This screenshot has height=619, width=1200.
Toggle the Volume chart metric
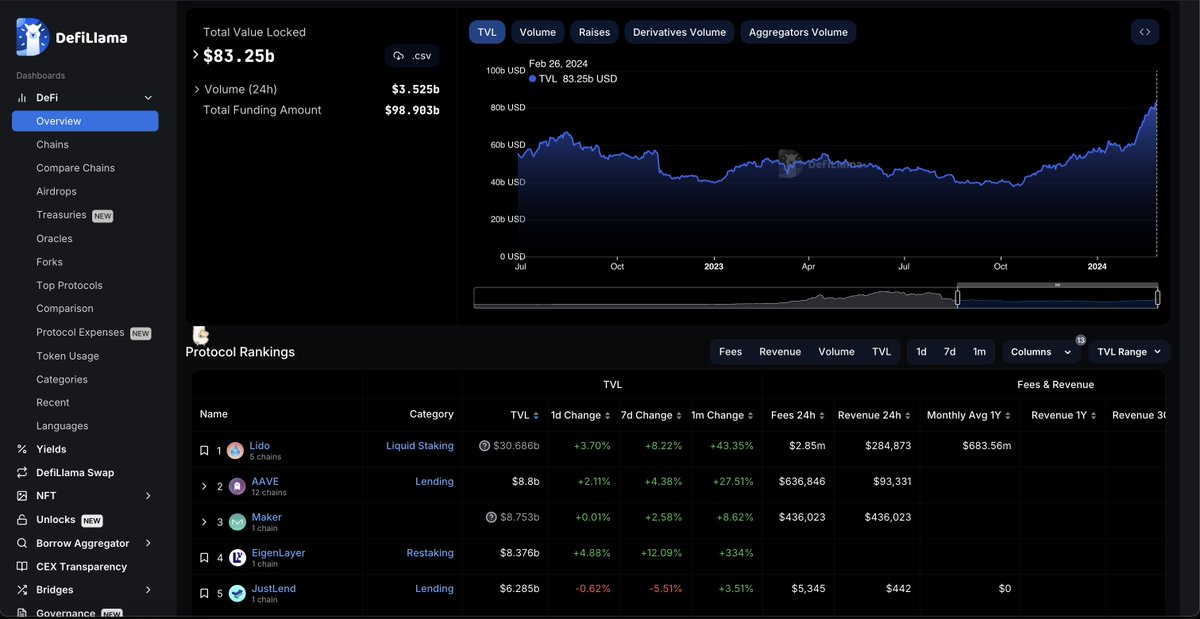(539, 32)
